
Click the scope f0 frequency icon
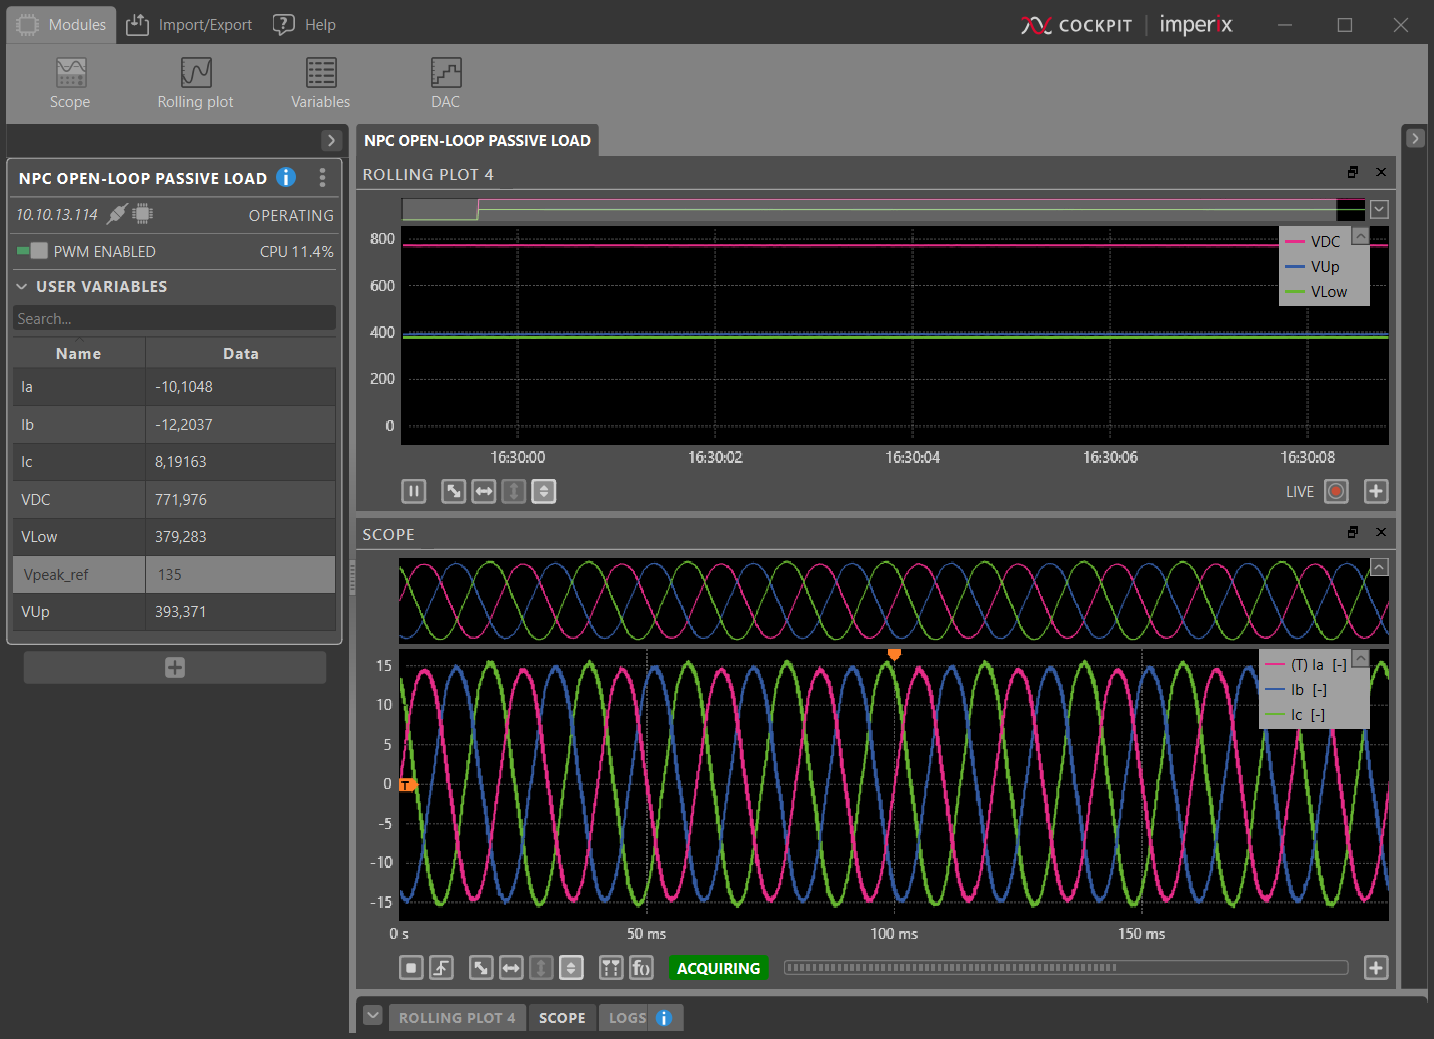click(x=641, y=968)
